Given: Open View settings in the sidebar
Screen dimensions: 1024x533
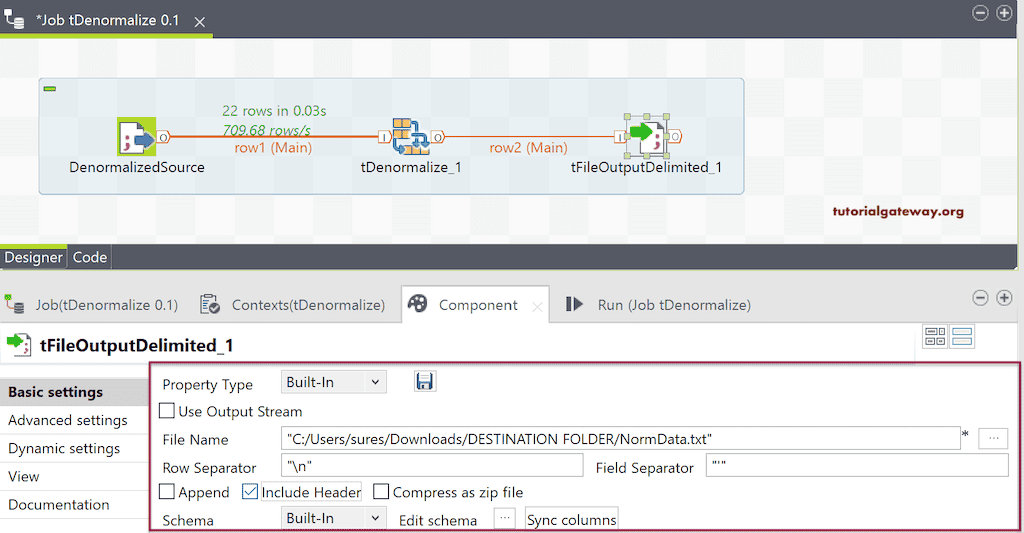Looking at the screenshot, I should tap(74, 476).
